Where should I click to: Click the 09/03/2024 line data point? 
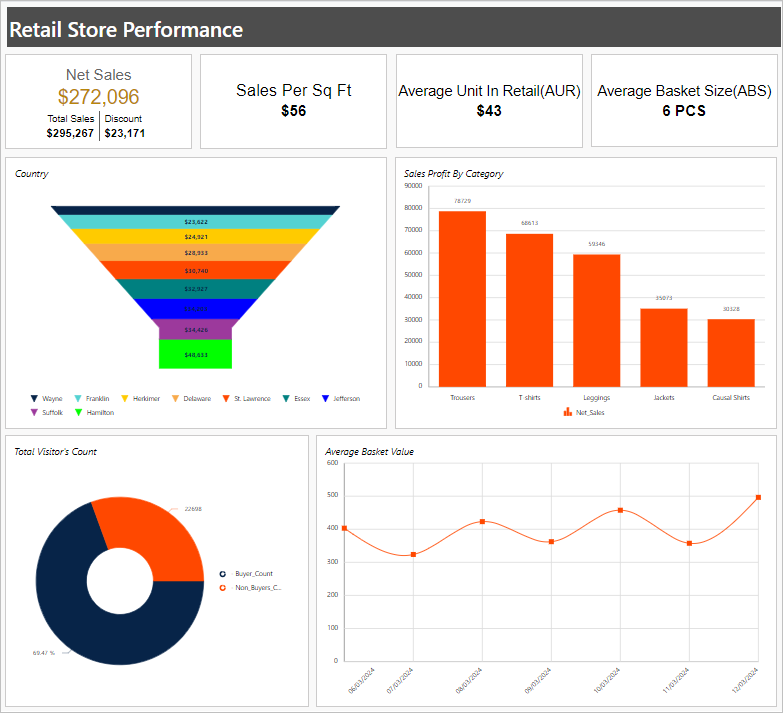pyautogui.click(x=551, y=542)
